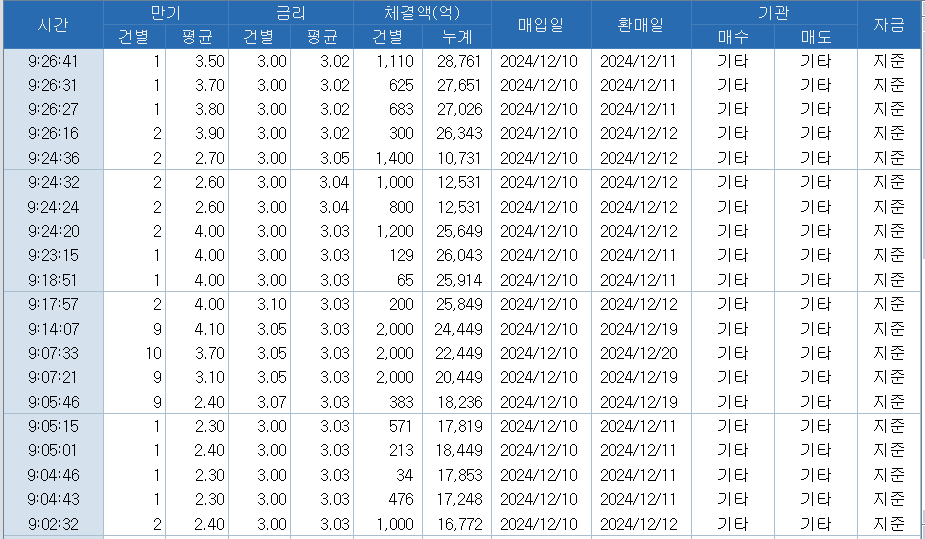Image resolution: width=925 pixels, height=539 pixels.
Task: Select the row with time 9:26:41
Action: pos(462,61)
